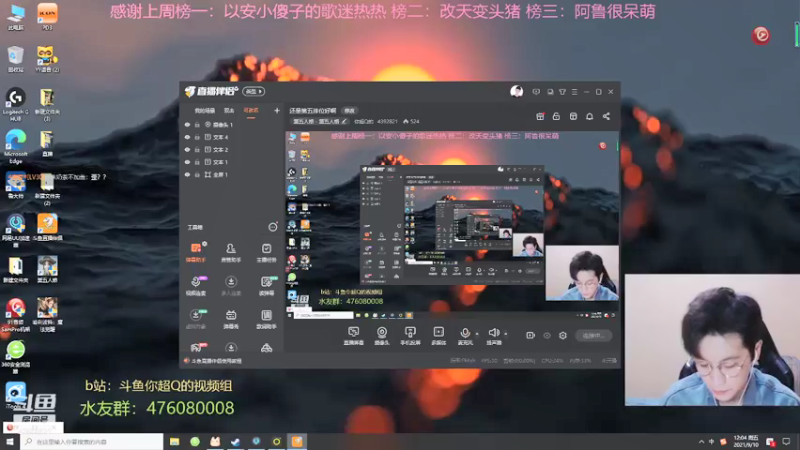Image resolution: width=800 pixels, height=450 pixels.
Task: Click the taskbar search box
Action: coord(92,441)
